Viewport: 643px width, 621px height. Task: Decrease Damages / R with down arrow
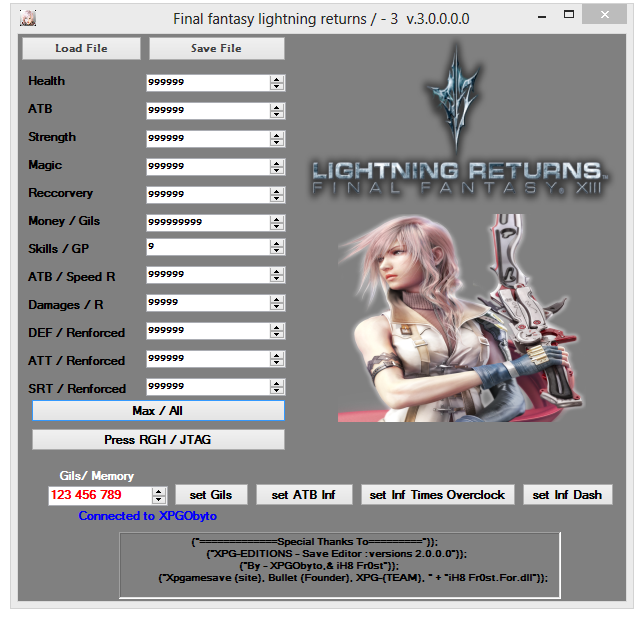pos(277,305)
